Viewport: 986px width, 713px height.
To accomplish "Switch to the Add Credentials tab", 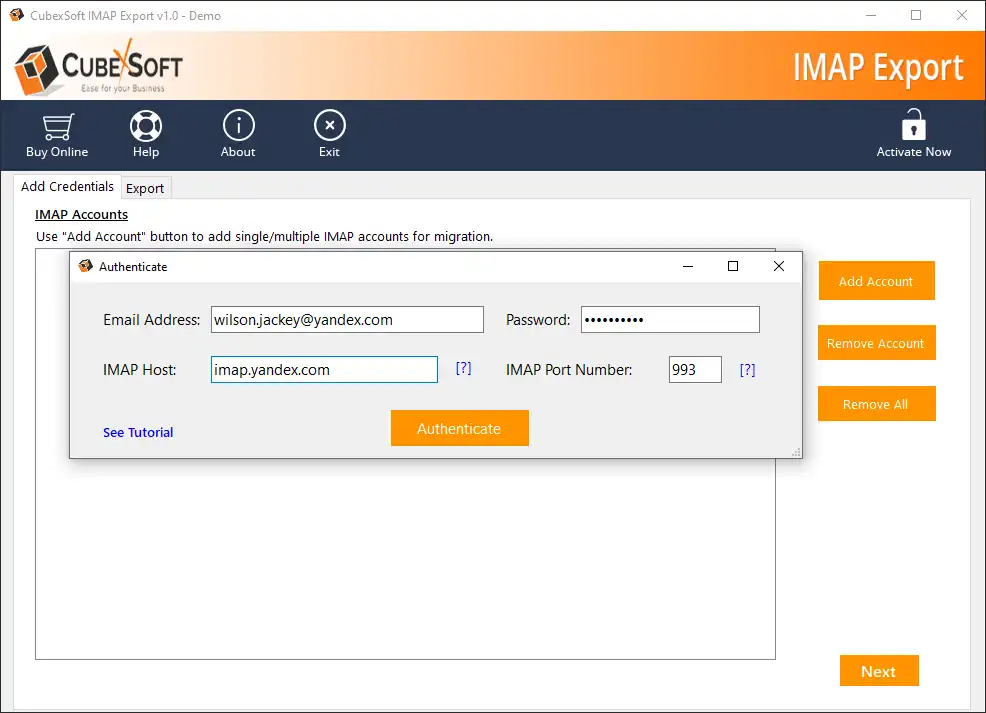I will (x=67, y=187).
